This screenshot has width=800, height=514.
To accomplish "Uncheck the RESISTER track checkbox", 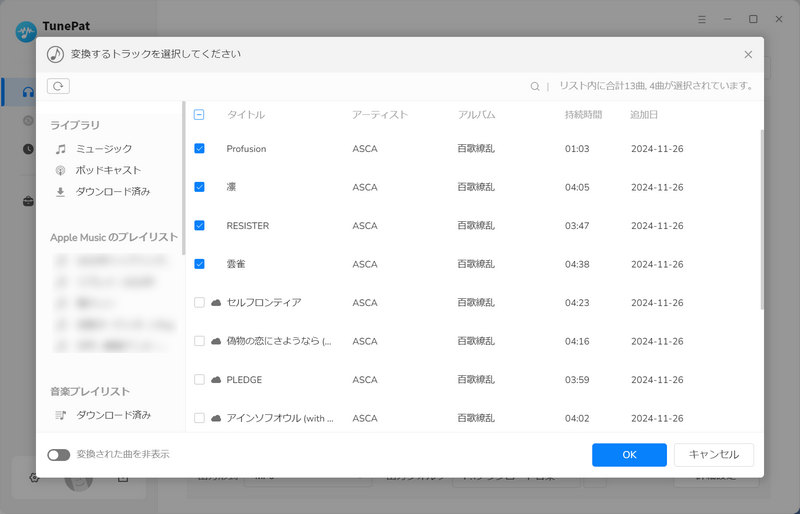I will tap(199, 226).
